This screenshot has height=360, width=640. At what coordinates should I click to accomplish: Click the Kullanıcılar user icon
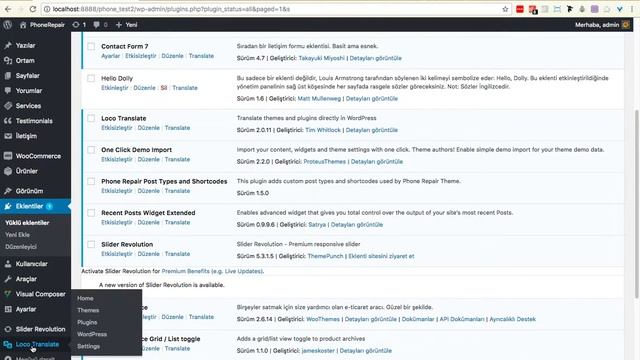point(8,264)
